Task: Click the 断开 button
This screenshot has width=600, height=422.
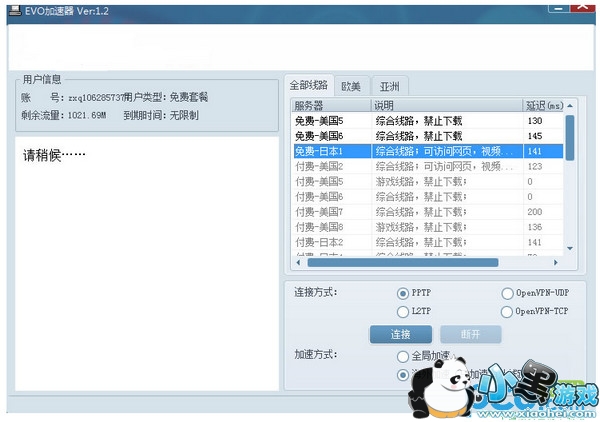Action: tap(470, 334)
